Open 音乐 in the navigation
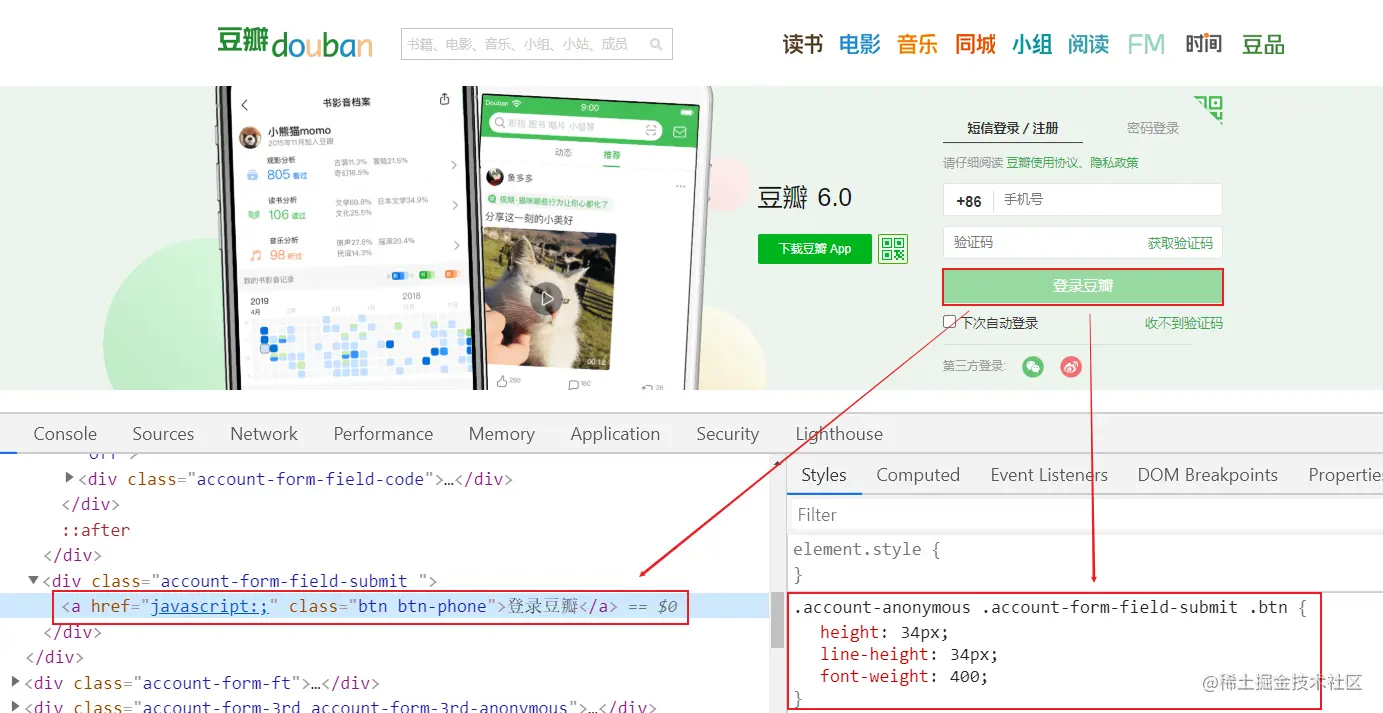 917,44
